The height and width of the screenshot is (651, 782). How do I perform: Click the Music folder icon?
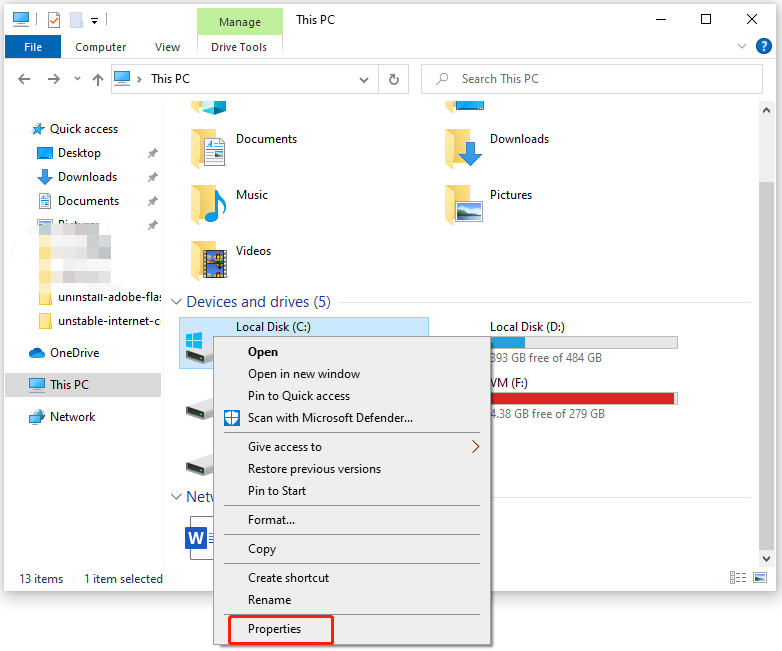[x=209, y=203]
